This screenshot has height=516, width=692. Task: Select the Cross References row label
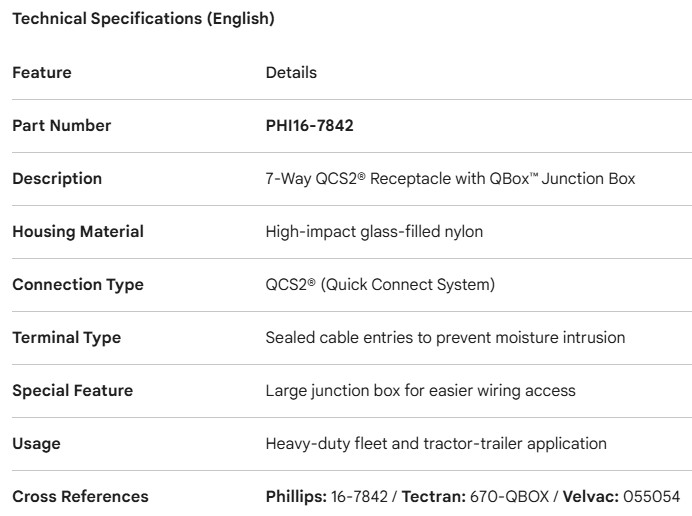(80, 496)
